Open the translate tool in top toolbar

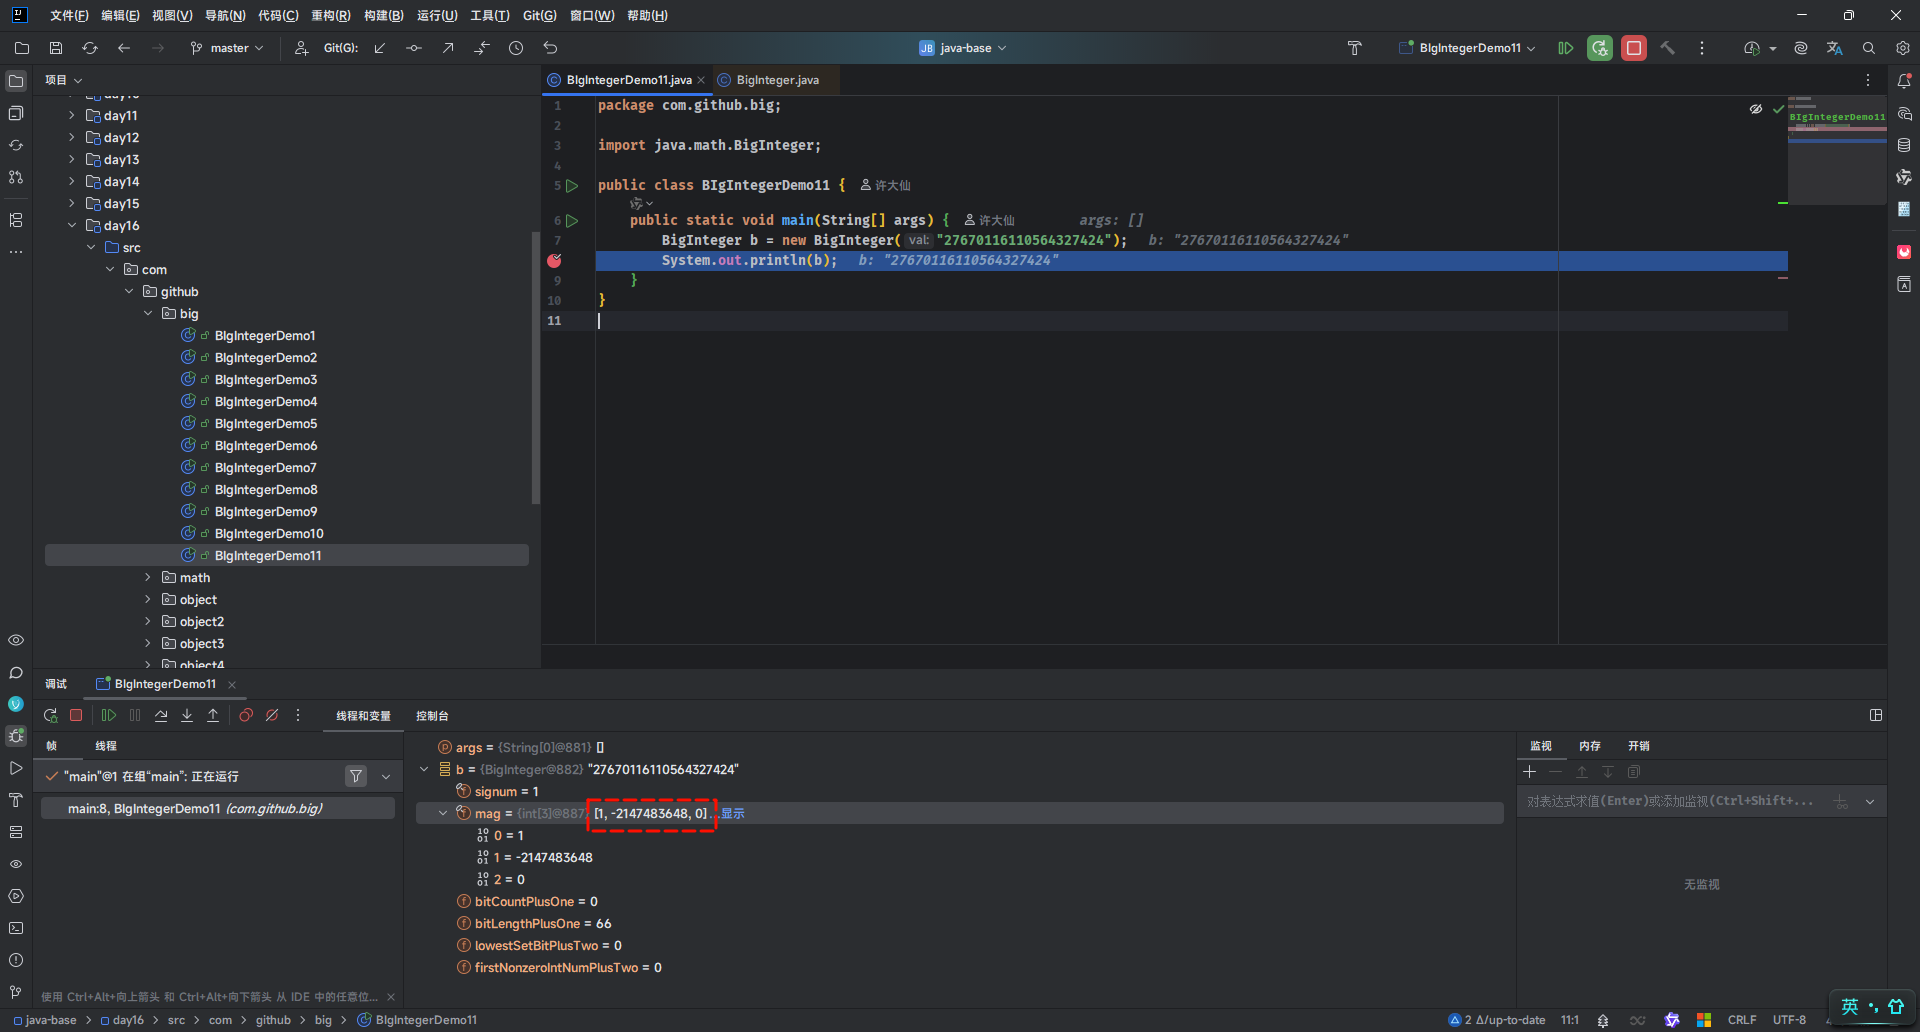[x=1834, y=48]
